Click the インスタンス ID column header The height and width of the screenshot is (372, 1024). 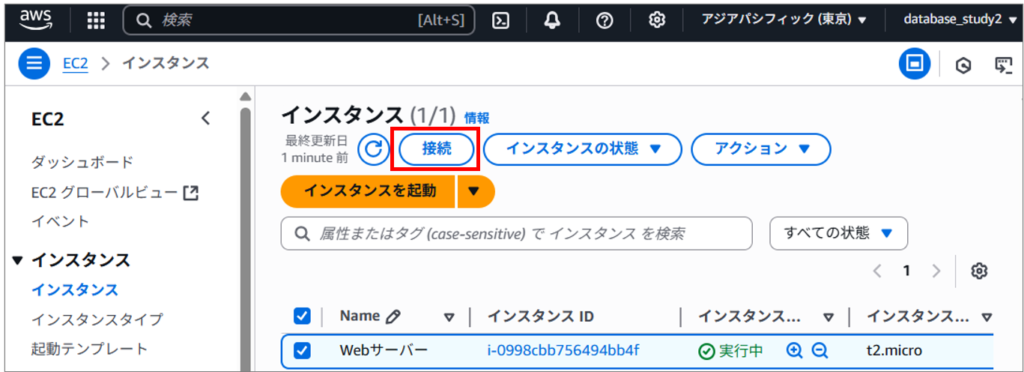click(x=541, y=317)
